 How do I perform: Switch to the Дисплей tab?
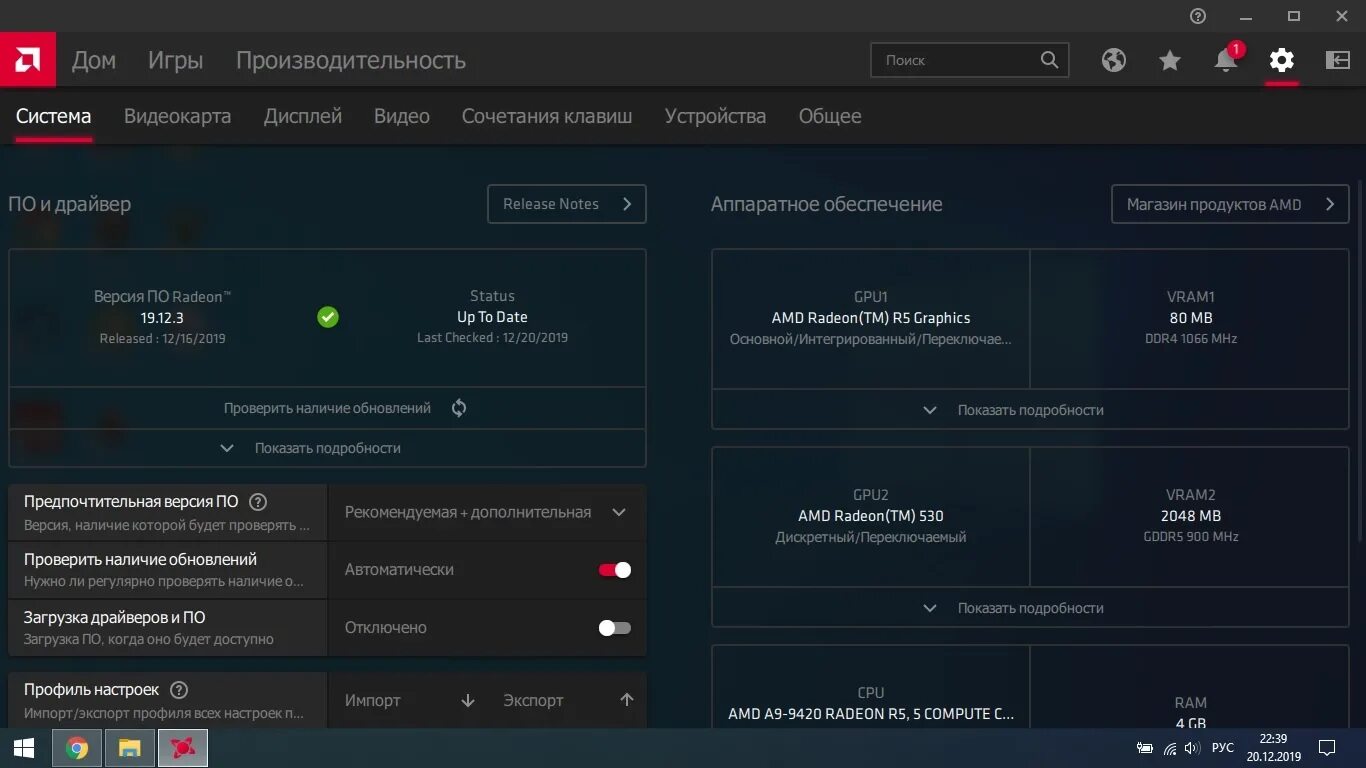click(303, 116)
